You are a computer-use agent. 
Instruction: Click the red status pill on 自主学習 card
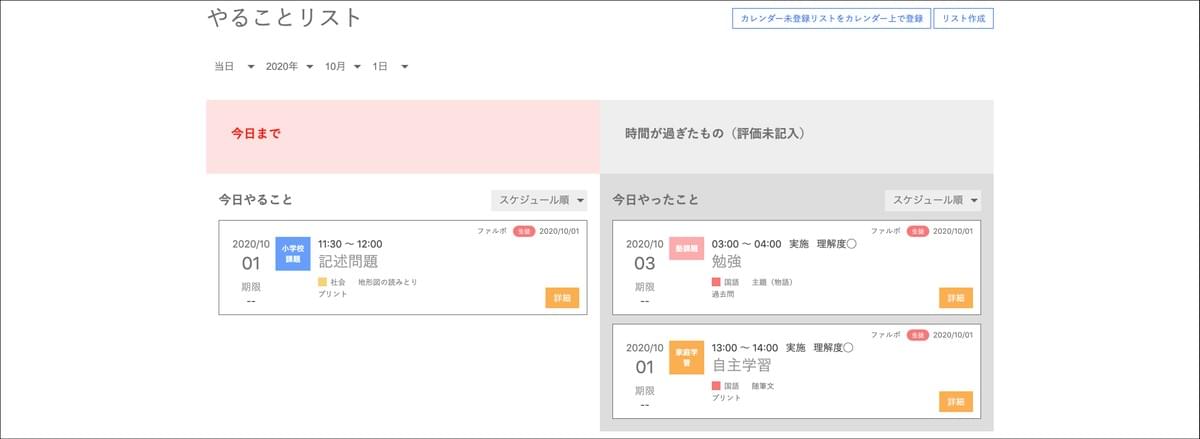point(918,335)
